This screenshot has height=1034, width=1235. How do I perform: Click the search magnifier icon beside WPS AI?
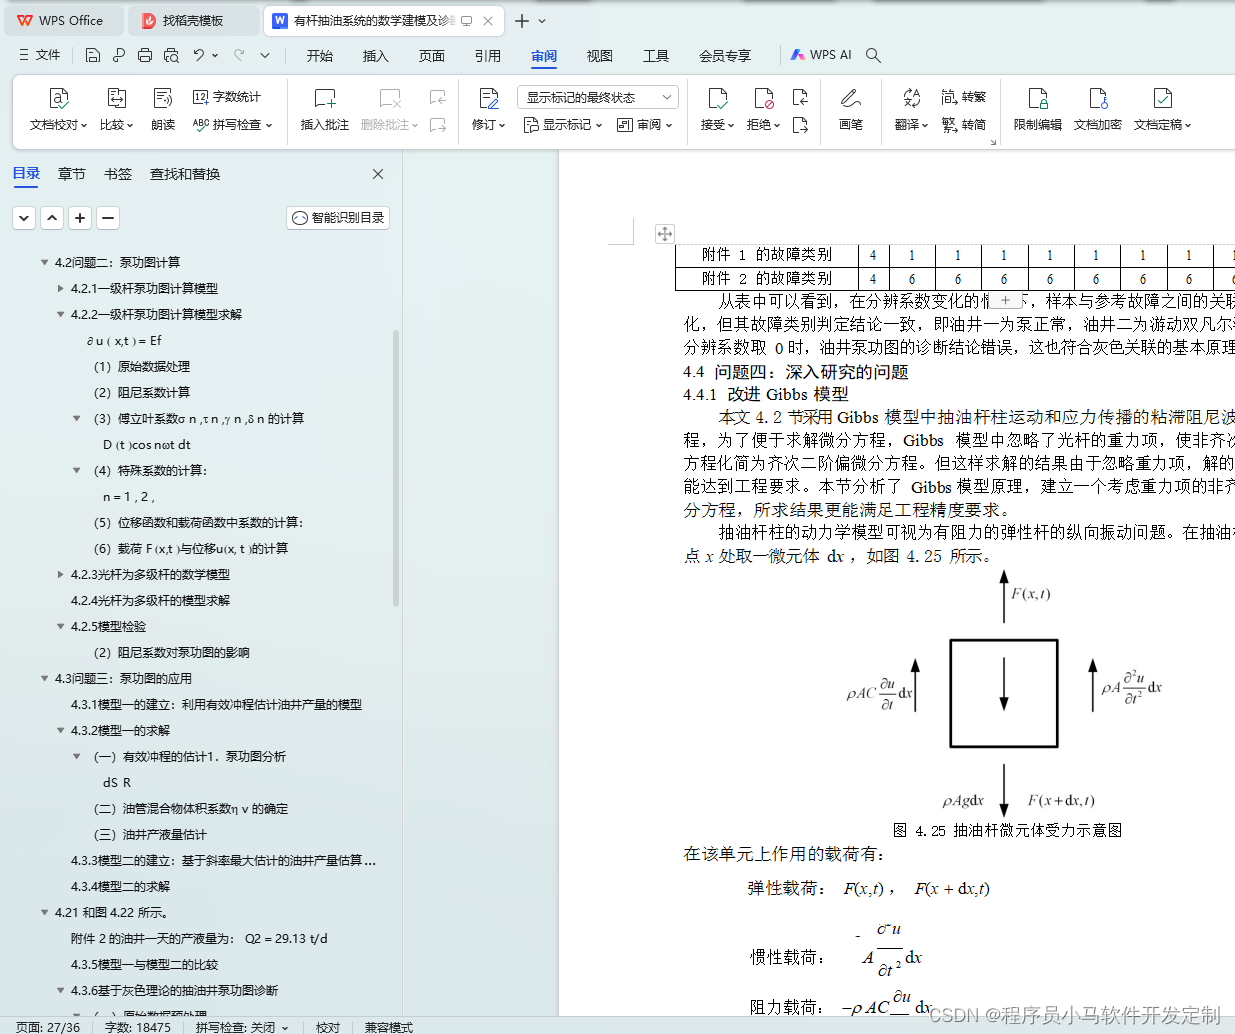point(873,55)
